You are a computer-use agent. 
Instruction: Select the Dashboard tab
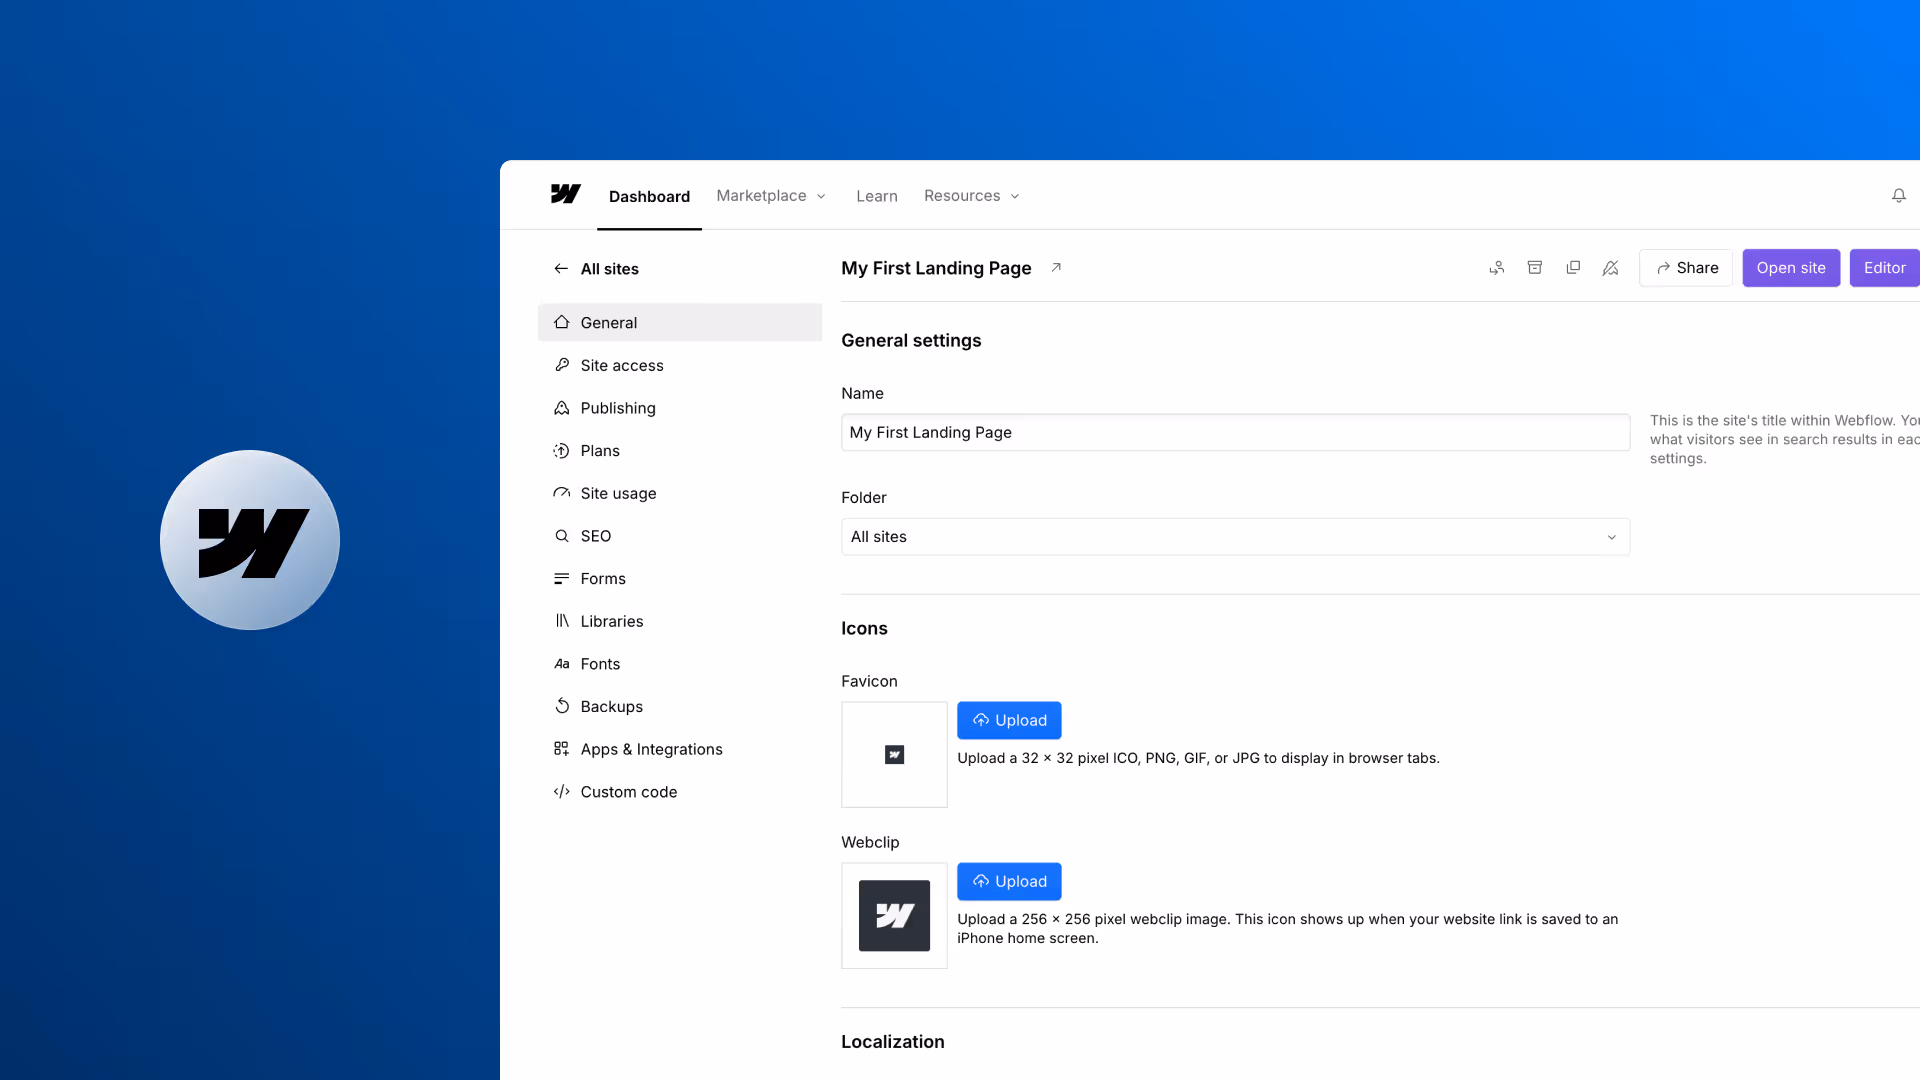coord(649,197)
